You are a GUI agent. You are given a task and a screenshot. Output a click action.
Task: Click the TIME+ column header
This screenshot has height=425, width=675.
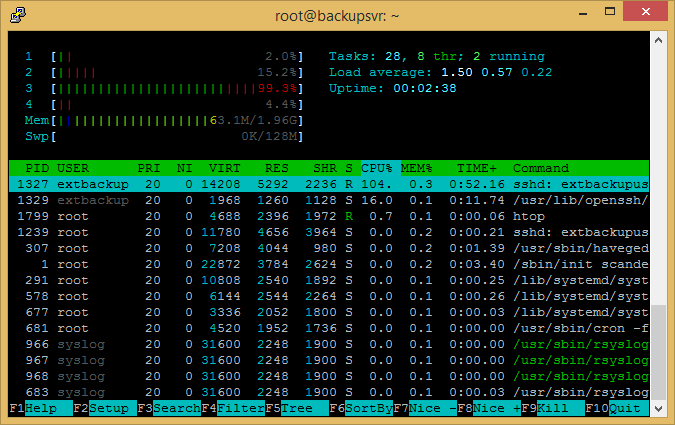pos(476,168)
